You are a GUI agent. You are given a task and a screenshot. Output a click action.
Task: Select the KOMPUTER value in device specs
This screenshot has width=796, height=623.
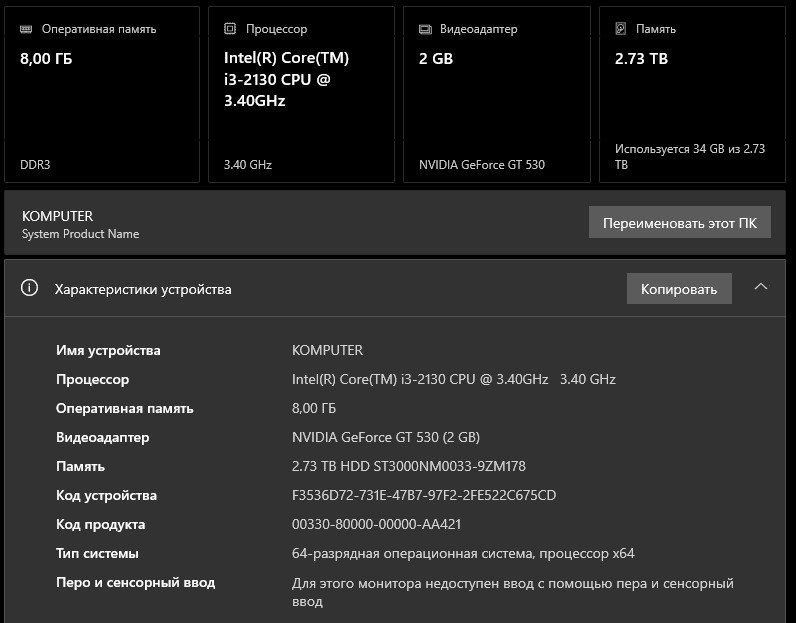327,350
